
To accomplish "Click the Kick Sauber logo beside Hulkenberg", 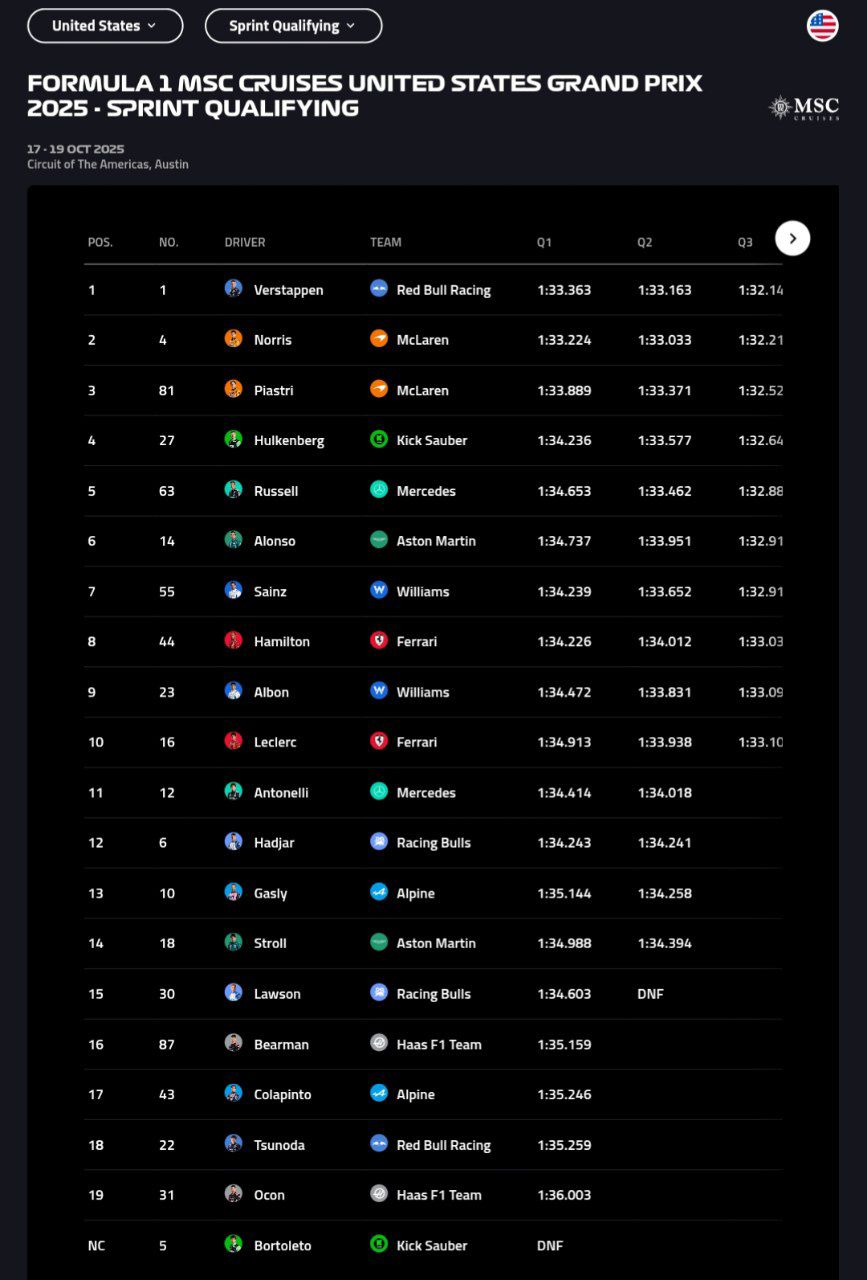I will tap(379, 440).
